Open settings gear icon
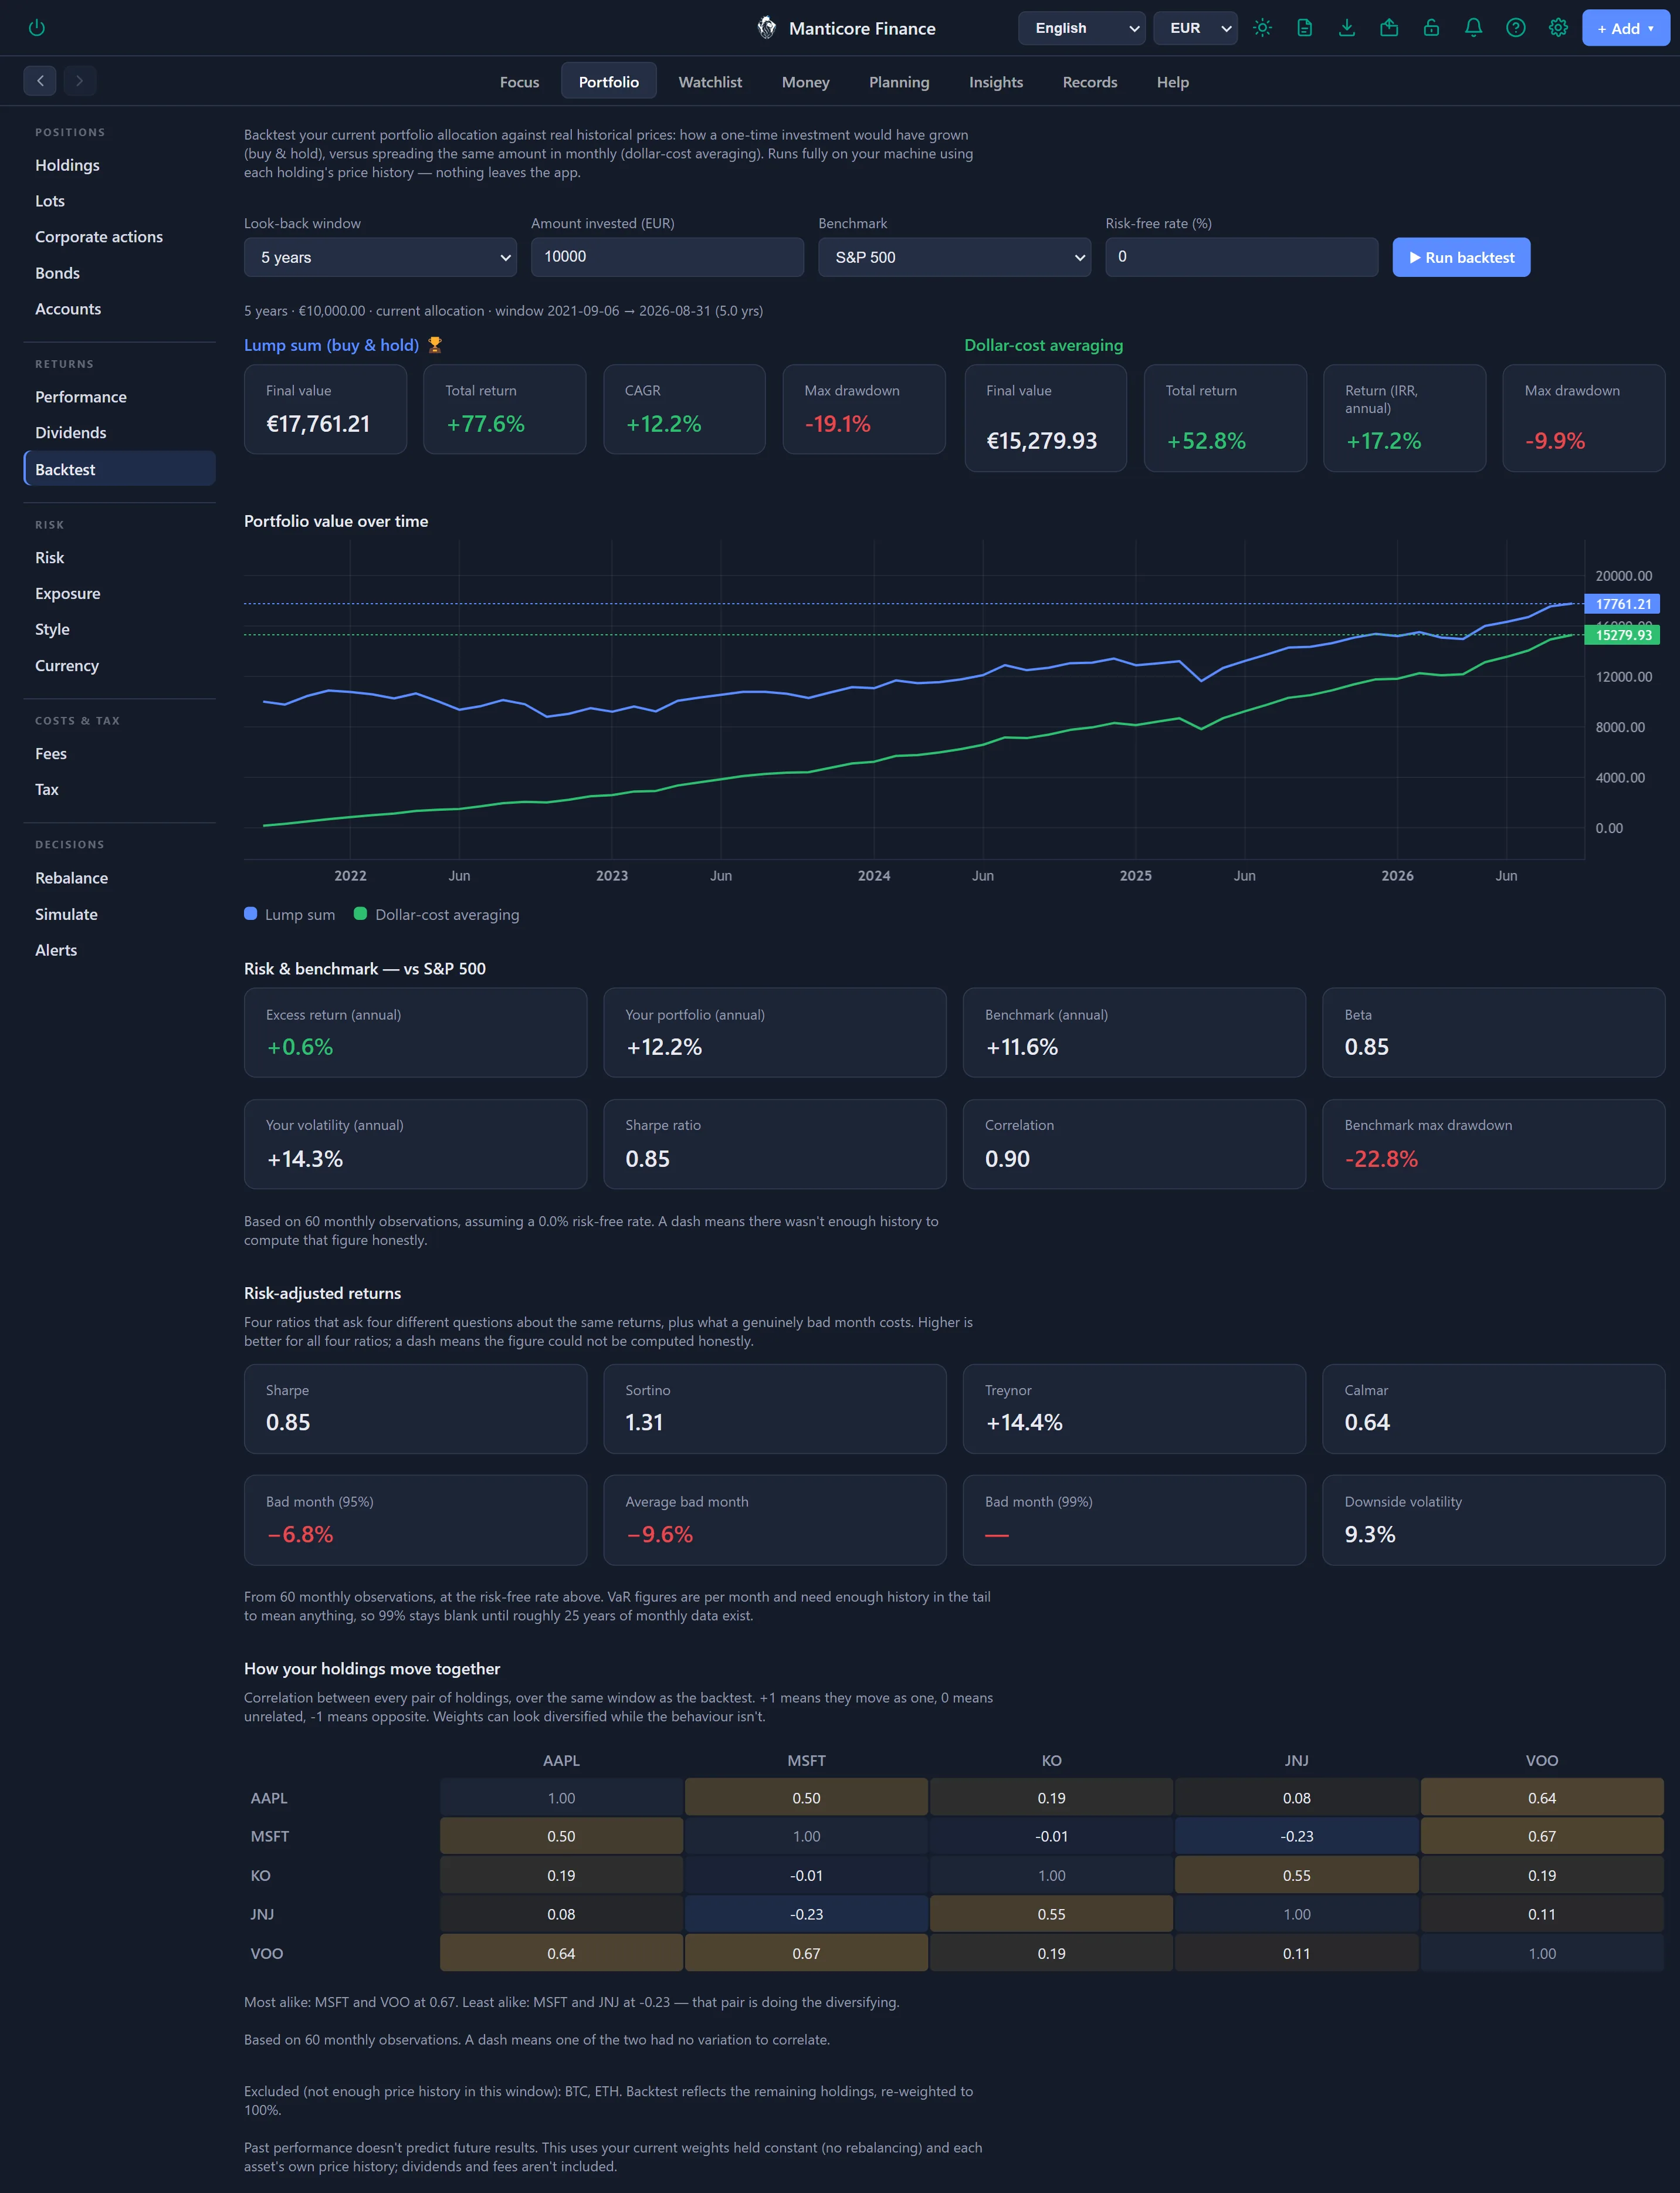 pos(1558,28)
